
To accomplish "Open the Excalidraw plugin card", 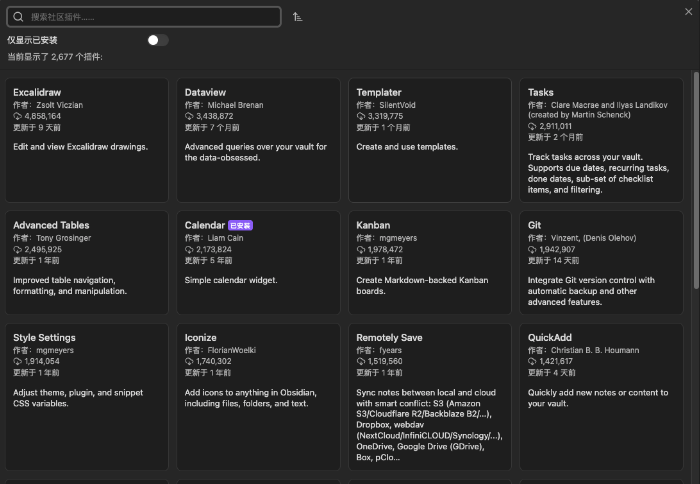I will (x=86, y=139).
